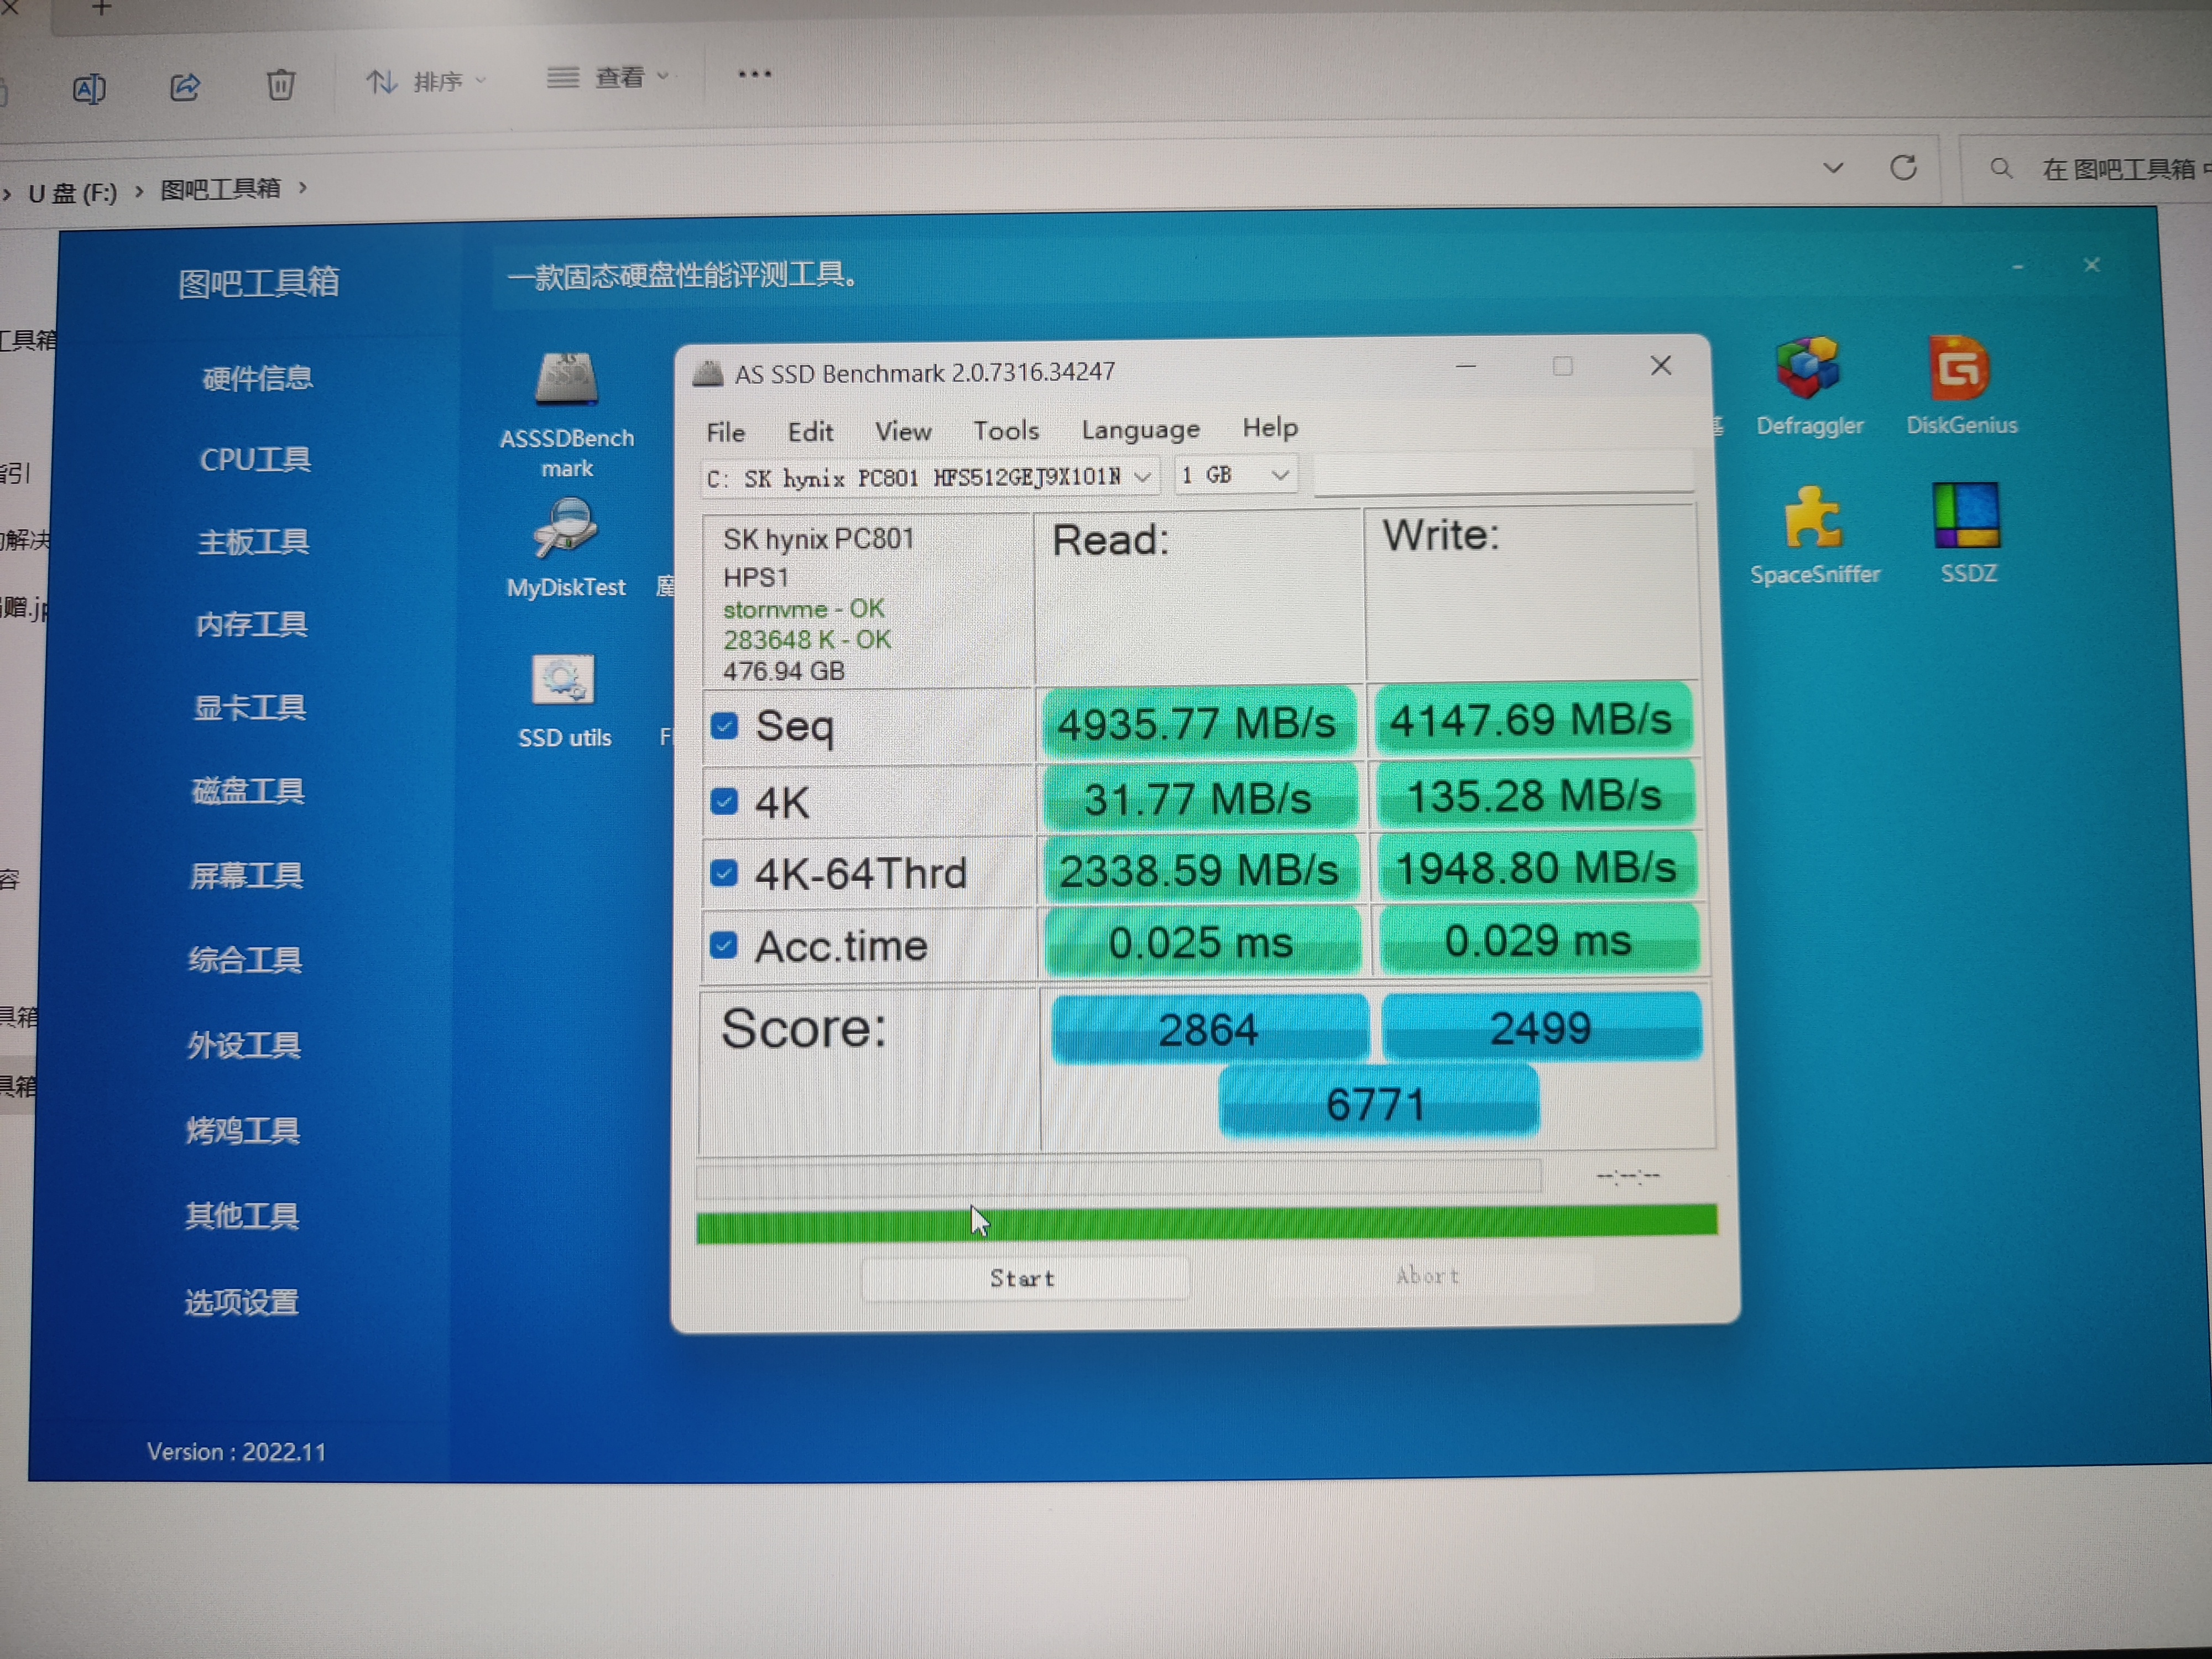Click the Explorer refresh icon
2212x1659 pixels.
coord(1903,167)
